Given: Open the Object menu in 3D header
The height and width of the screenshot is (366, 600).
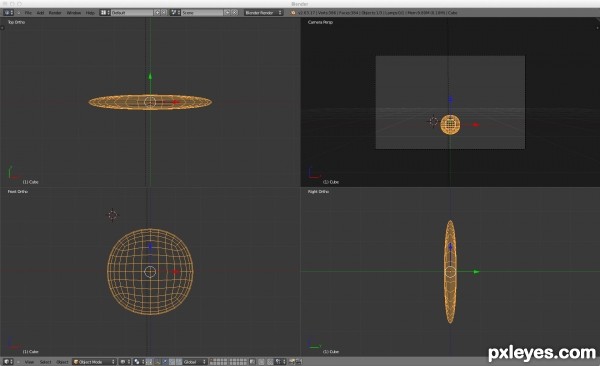Looking at the screenshot, I should 62,362.
